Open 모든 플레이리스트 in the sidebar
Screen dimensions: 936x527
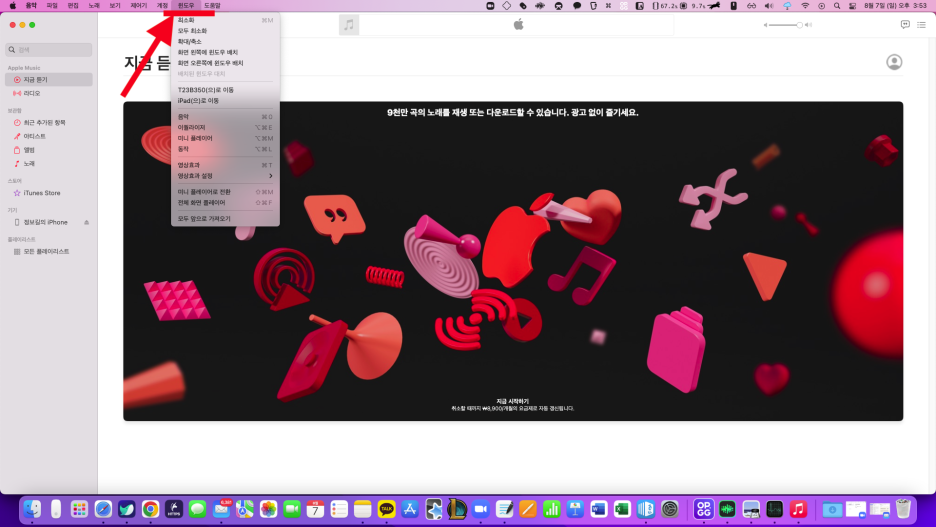point(48,251)
